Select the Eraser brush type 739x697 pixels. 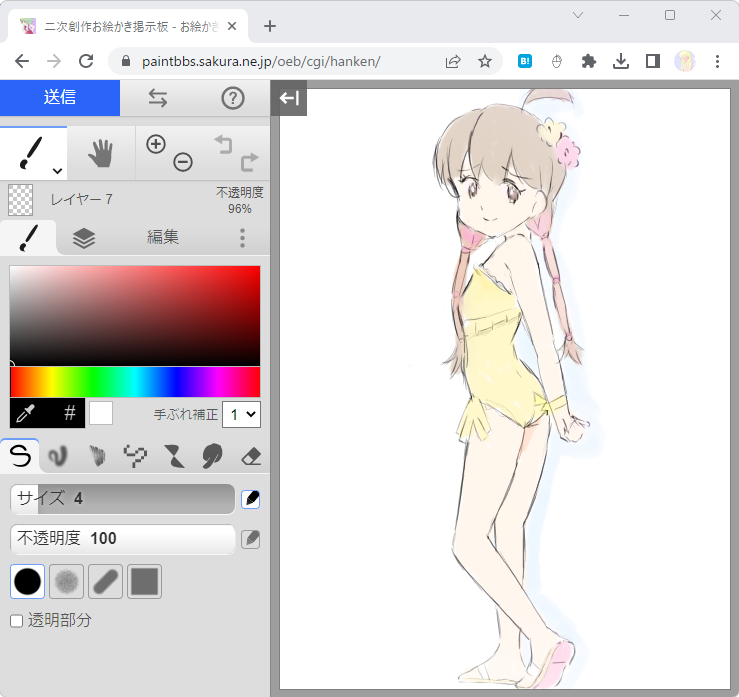[x=252, y=457]
